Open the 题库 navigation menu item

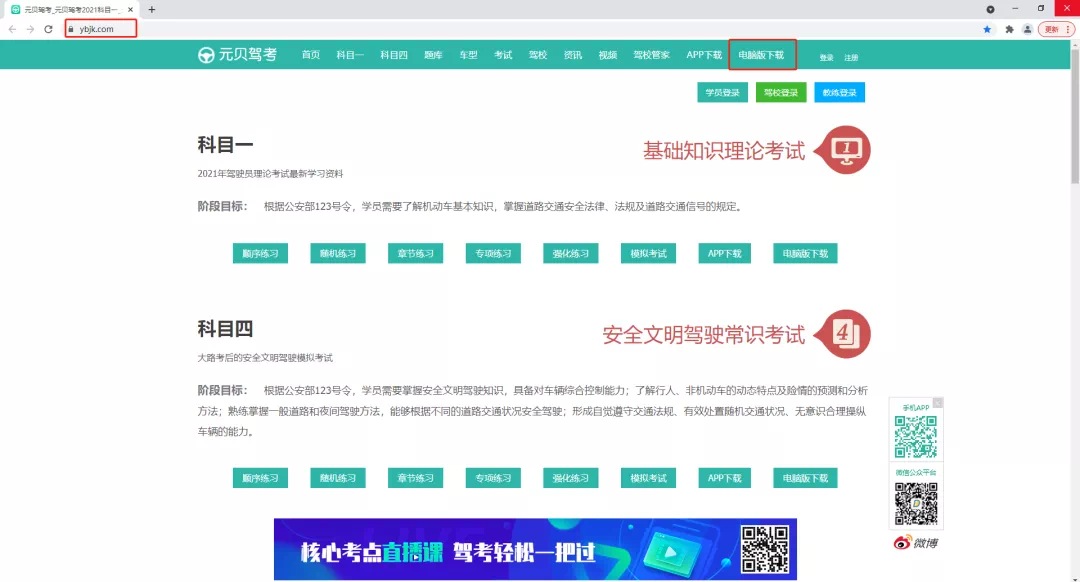433,55
